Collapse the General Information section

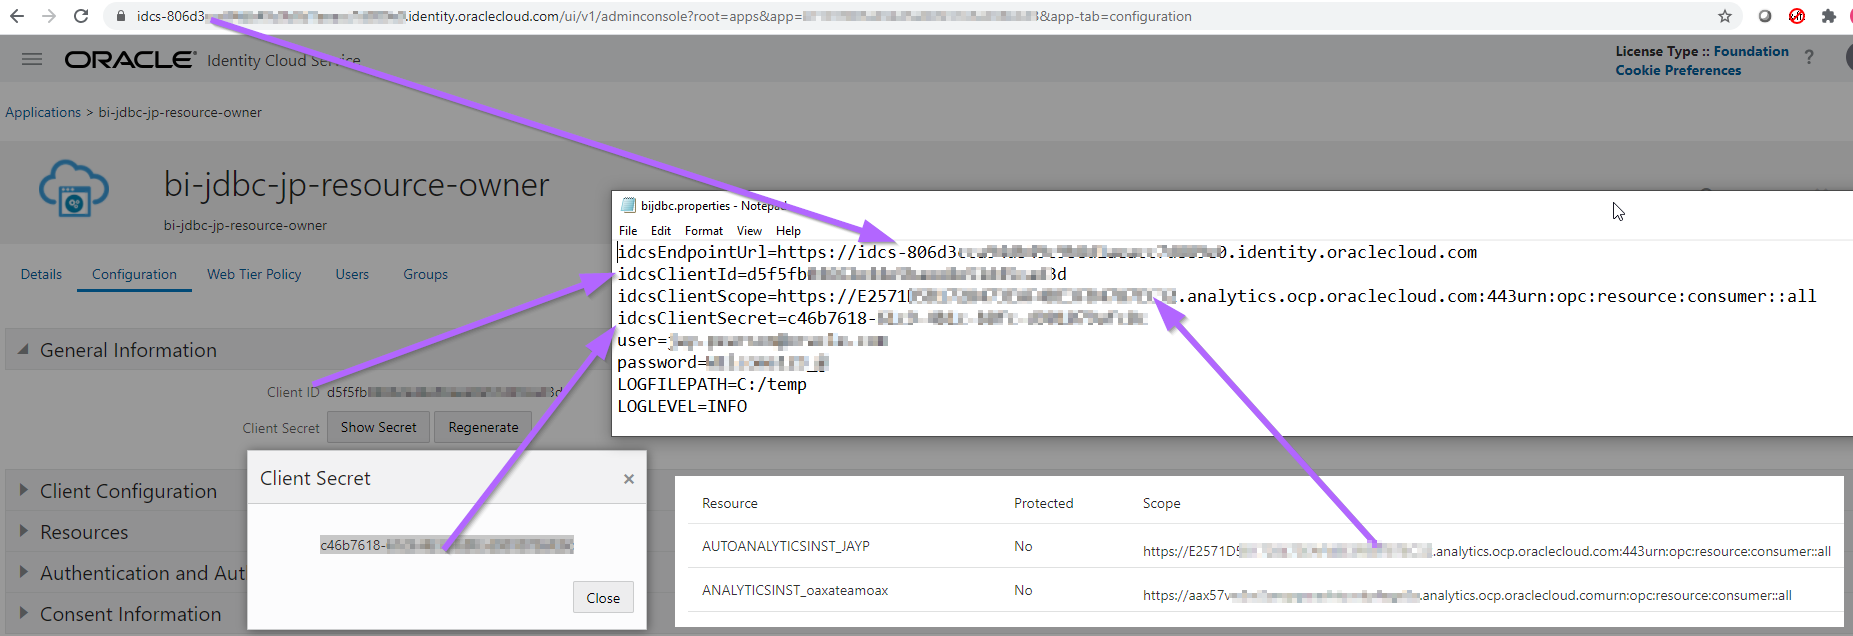tap(23, 350)
